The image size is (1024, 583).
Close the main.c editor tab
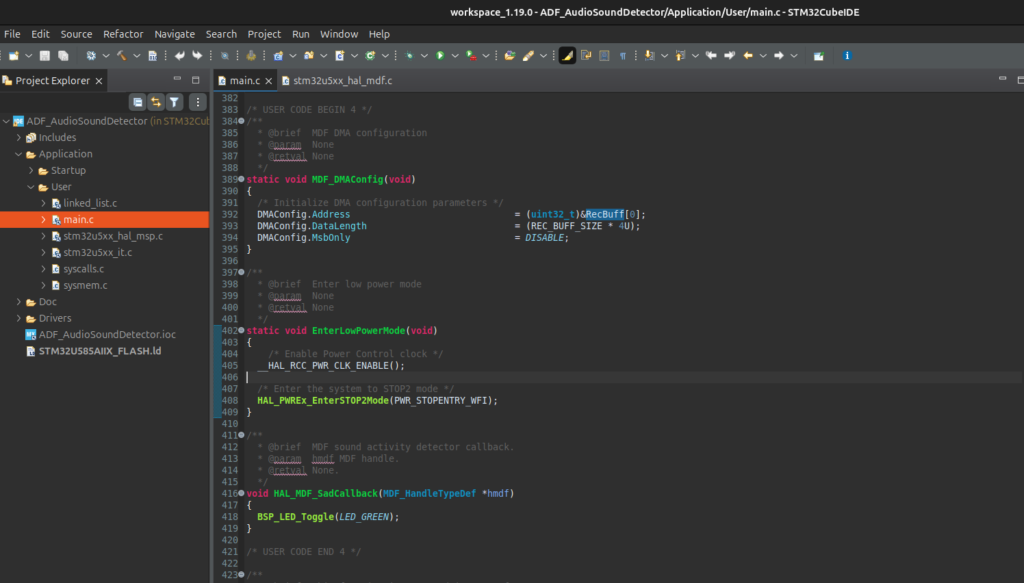point(269,80)
